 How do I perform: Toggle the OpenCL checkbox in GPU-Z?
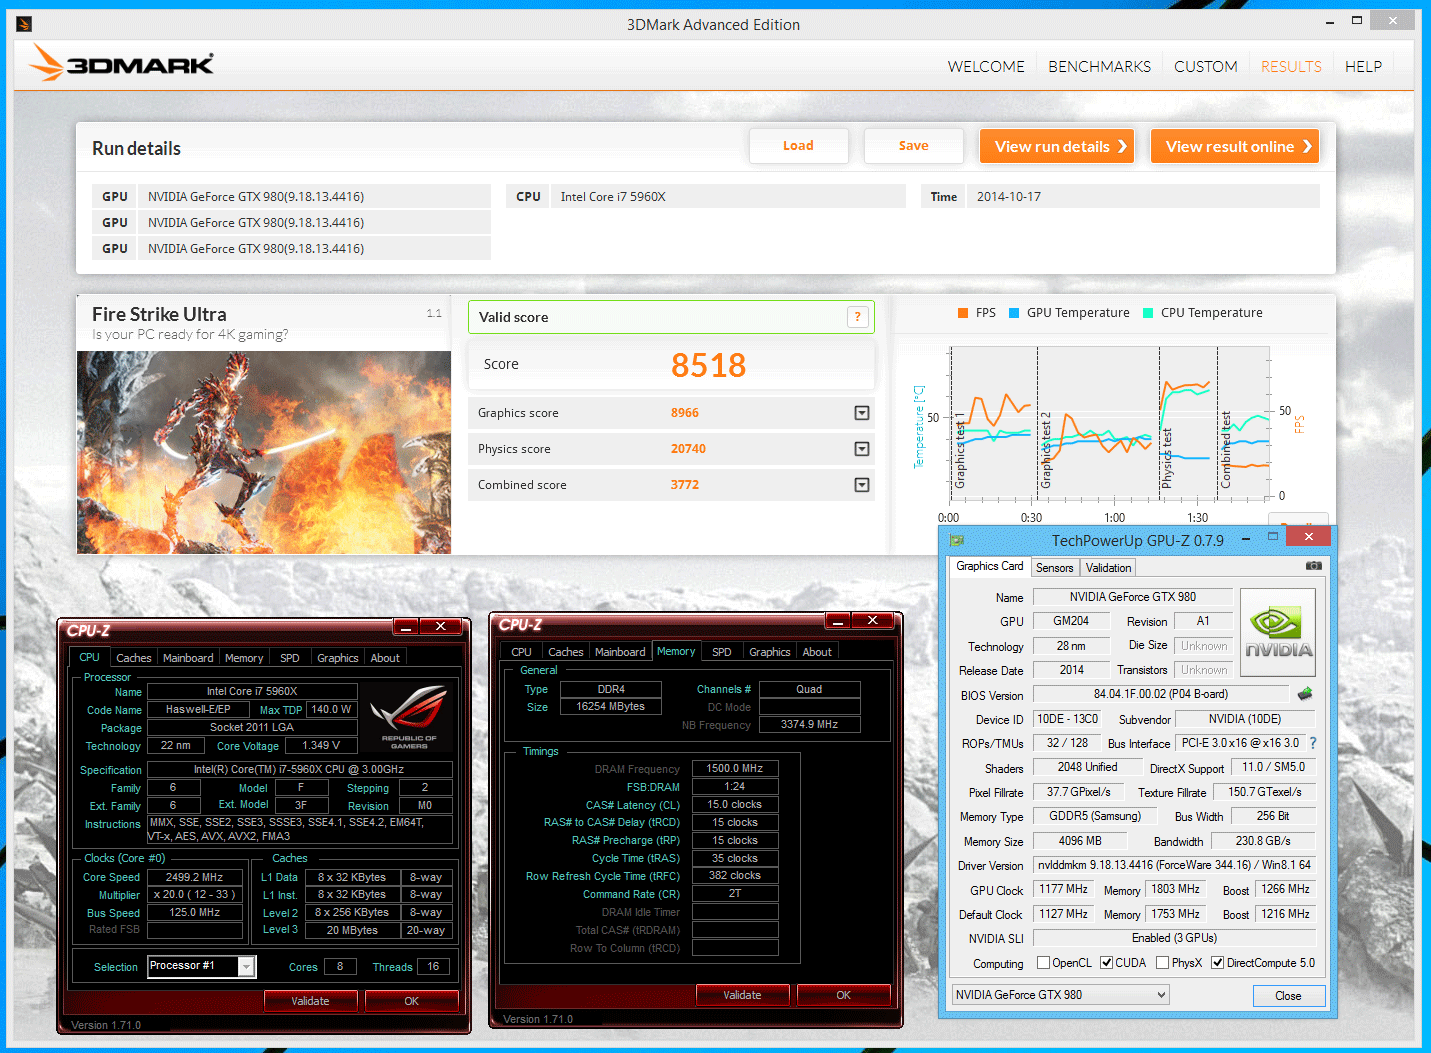click(1044, 963)
